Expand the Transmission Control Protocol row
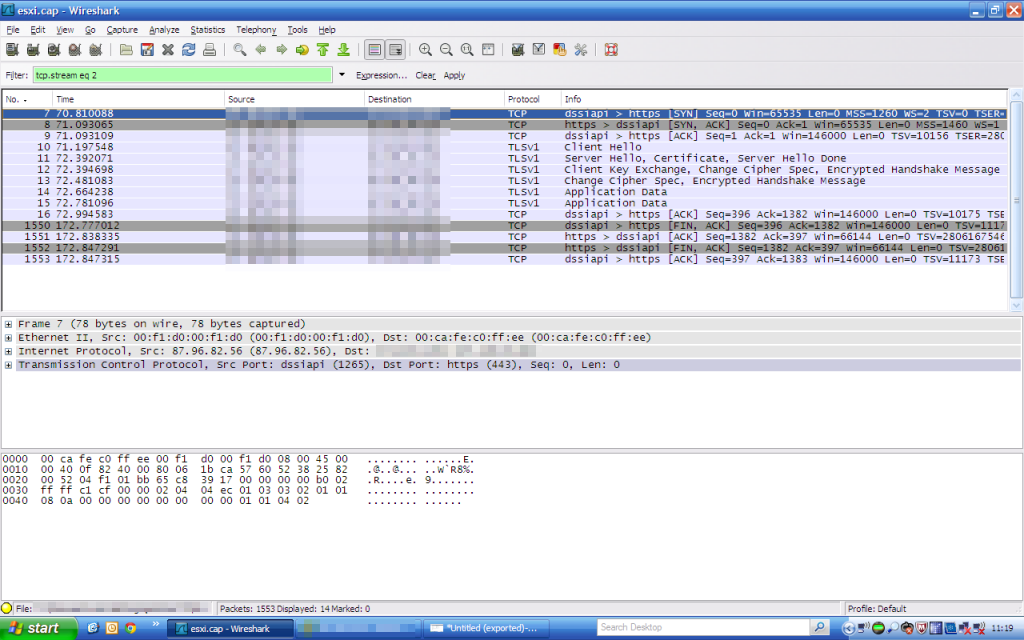 click(8, 365)
